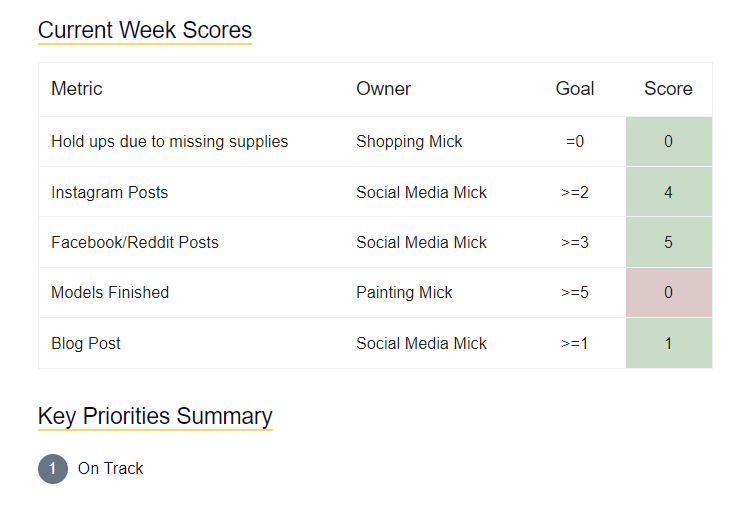Click the green Hold ups score cell
Screen dimensions: 752x510
point(668,142)
